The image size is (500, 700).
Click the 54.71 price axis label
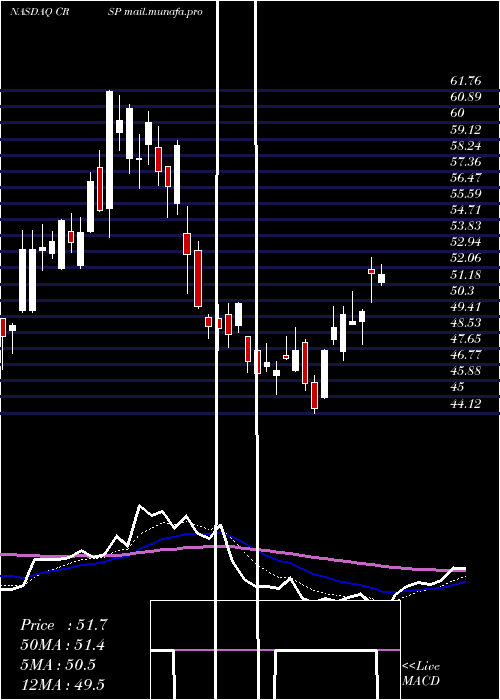point(466,210)
